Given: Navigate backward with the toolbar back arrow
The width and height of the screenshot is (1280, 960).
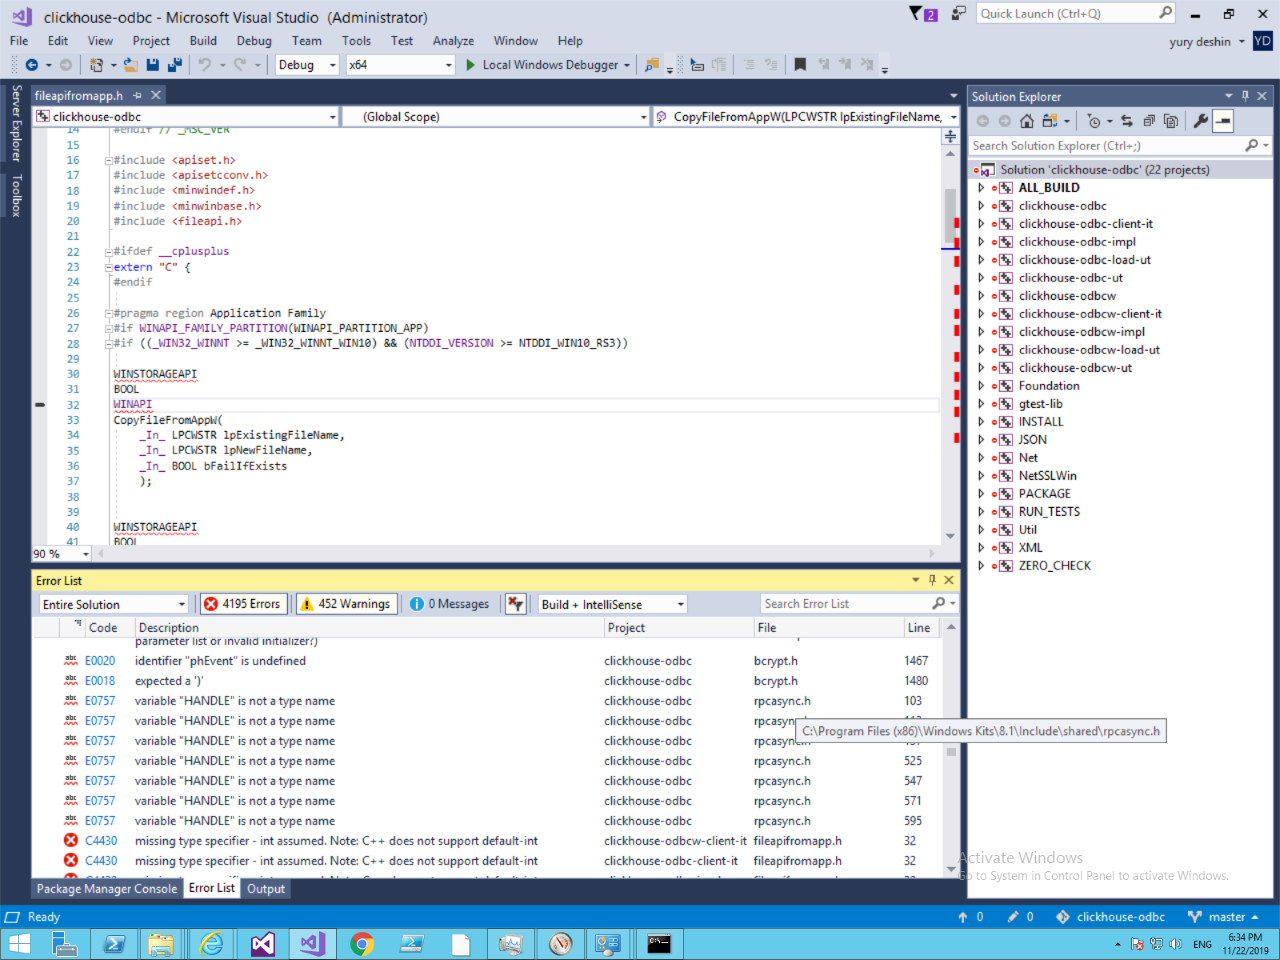Looking at the screenshot, I should point(32,65).
